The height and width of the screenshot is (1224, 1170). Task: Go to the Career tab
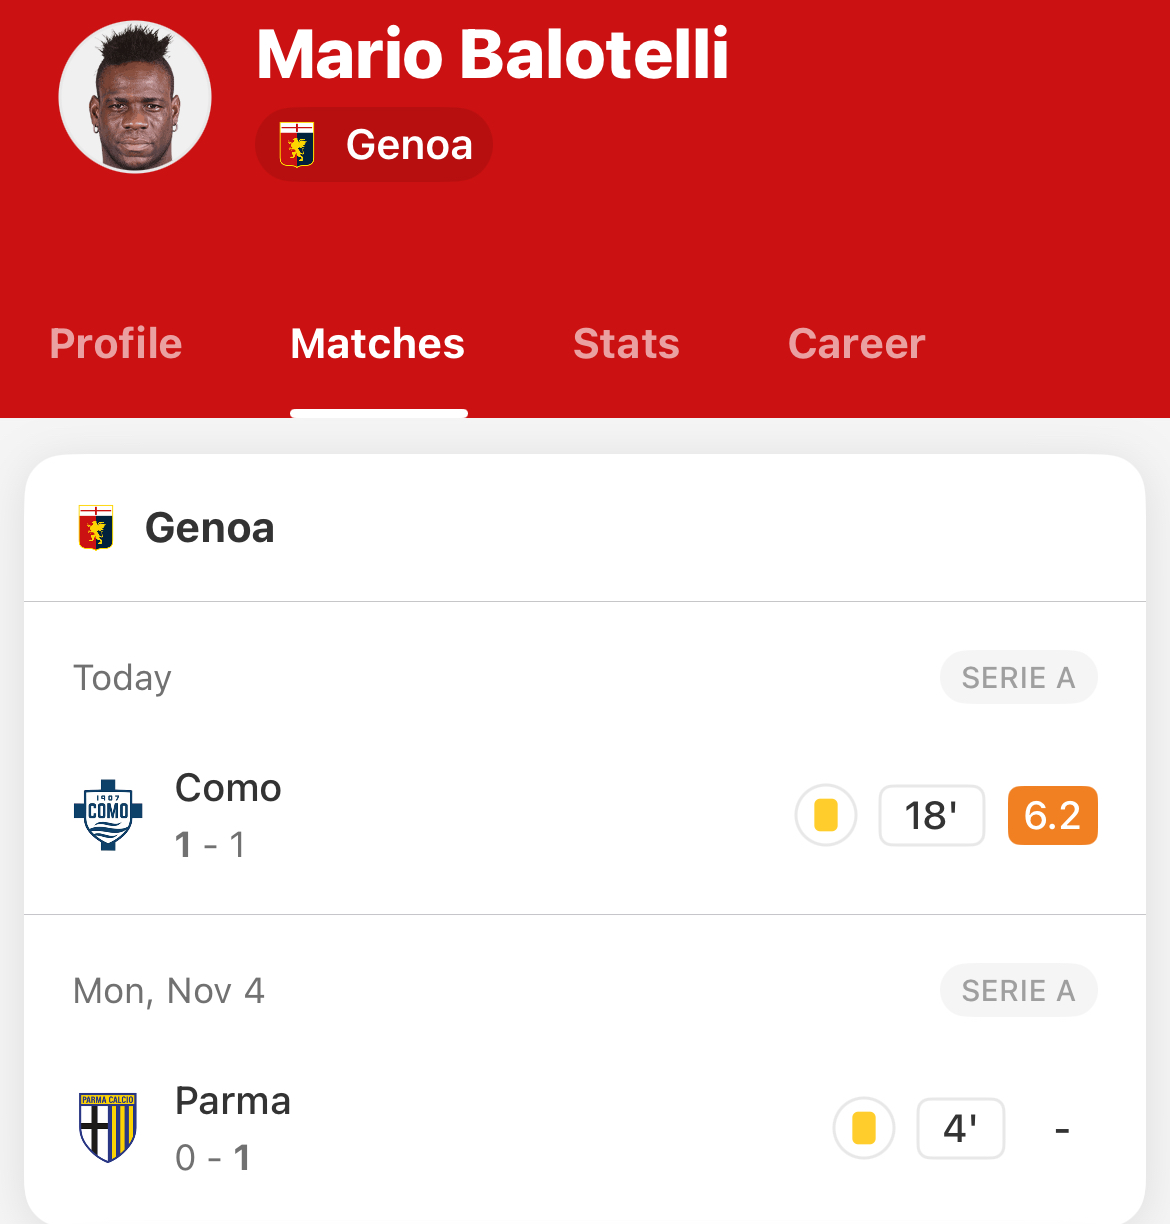(857, 344)
